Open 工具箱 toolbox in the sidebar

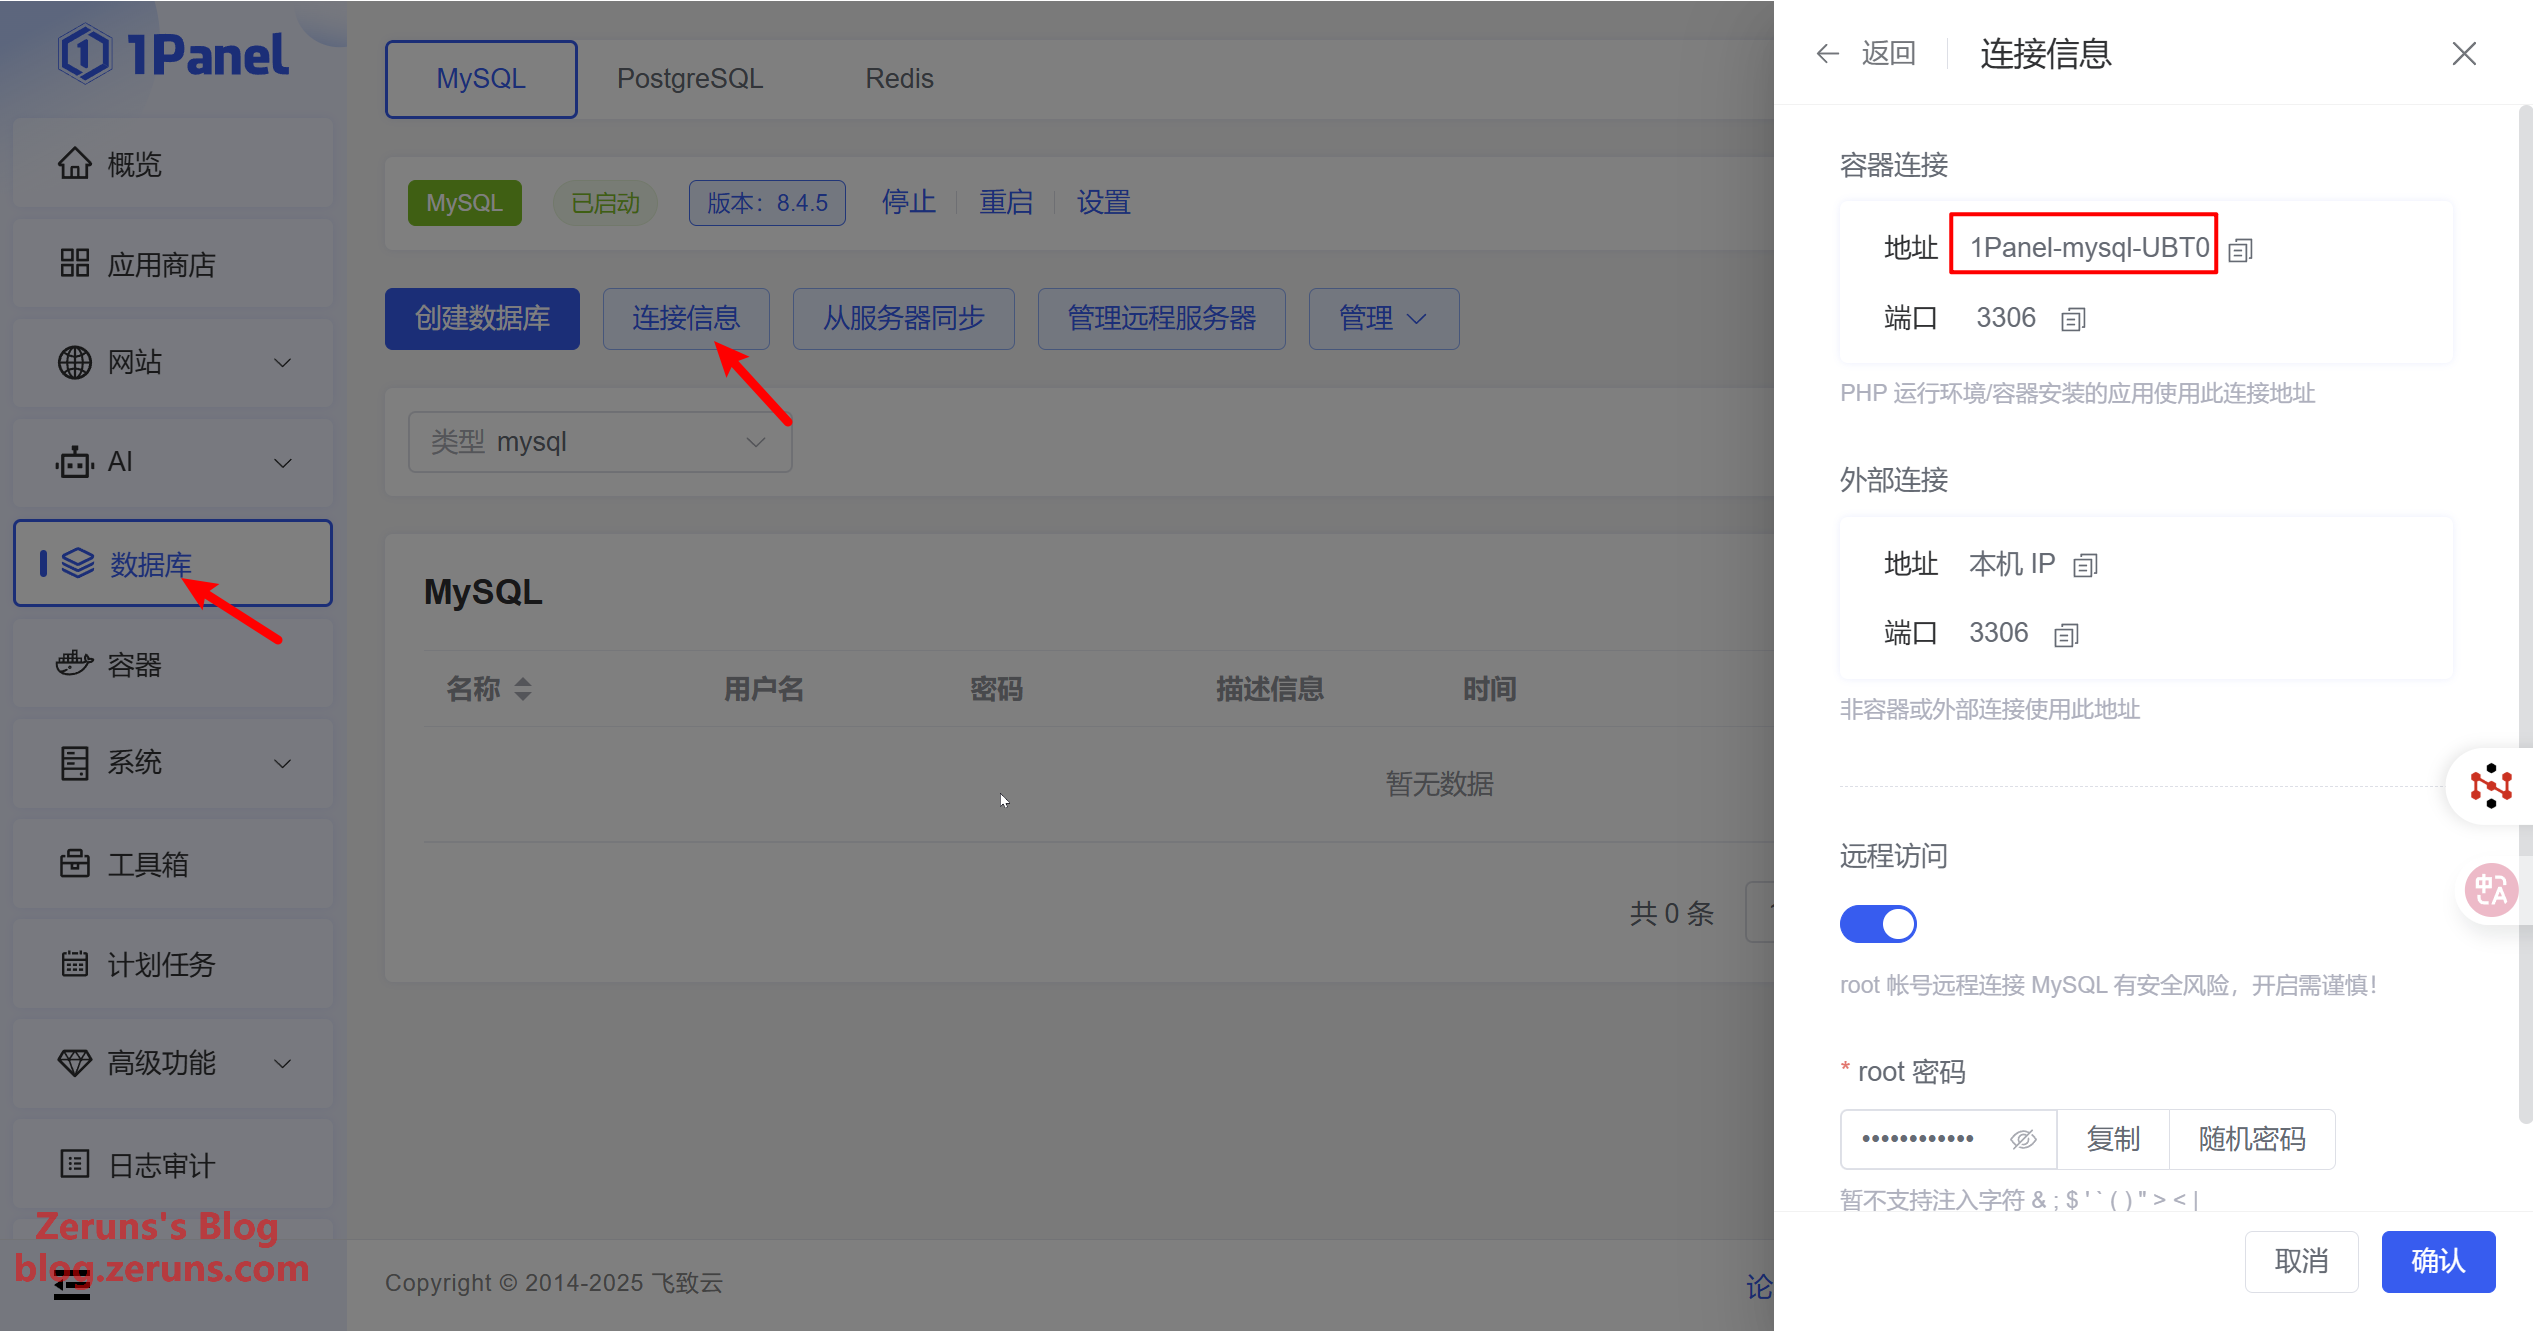(173, 864)
